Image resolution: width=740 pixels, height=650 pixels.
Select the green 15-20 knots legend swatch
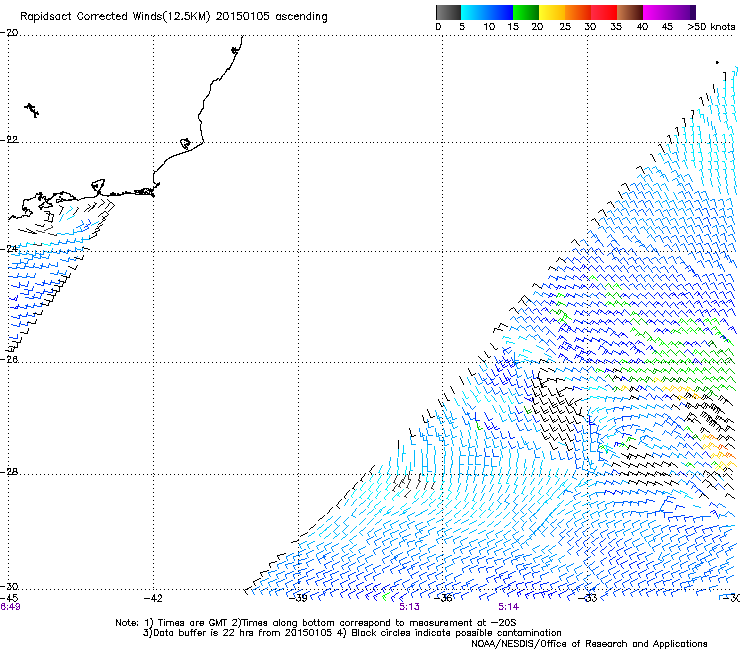(526, 12)
